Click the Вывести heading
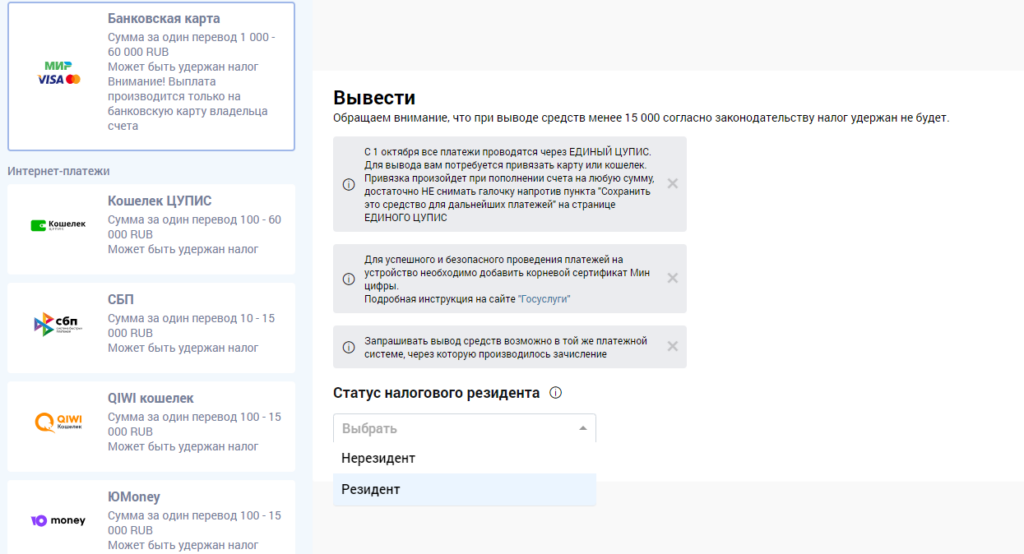The width and height of the screenshot is (1024, 554). (374, 97)
